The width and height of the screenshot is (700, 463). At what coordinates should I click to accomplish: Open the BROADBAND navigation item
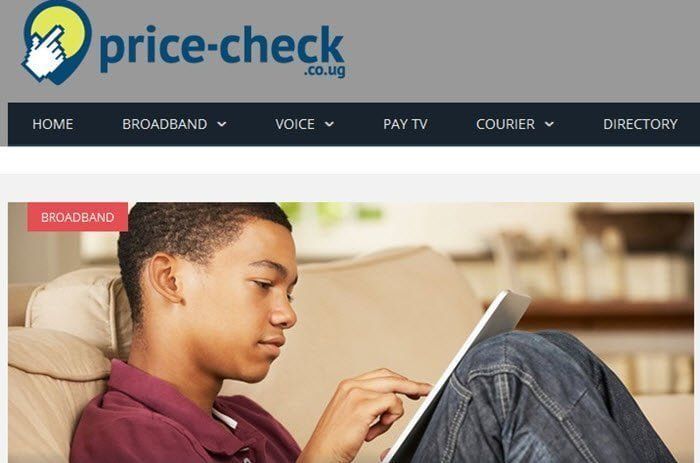pyautogui.click(x=165, y=124)
